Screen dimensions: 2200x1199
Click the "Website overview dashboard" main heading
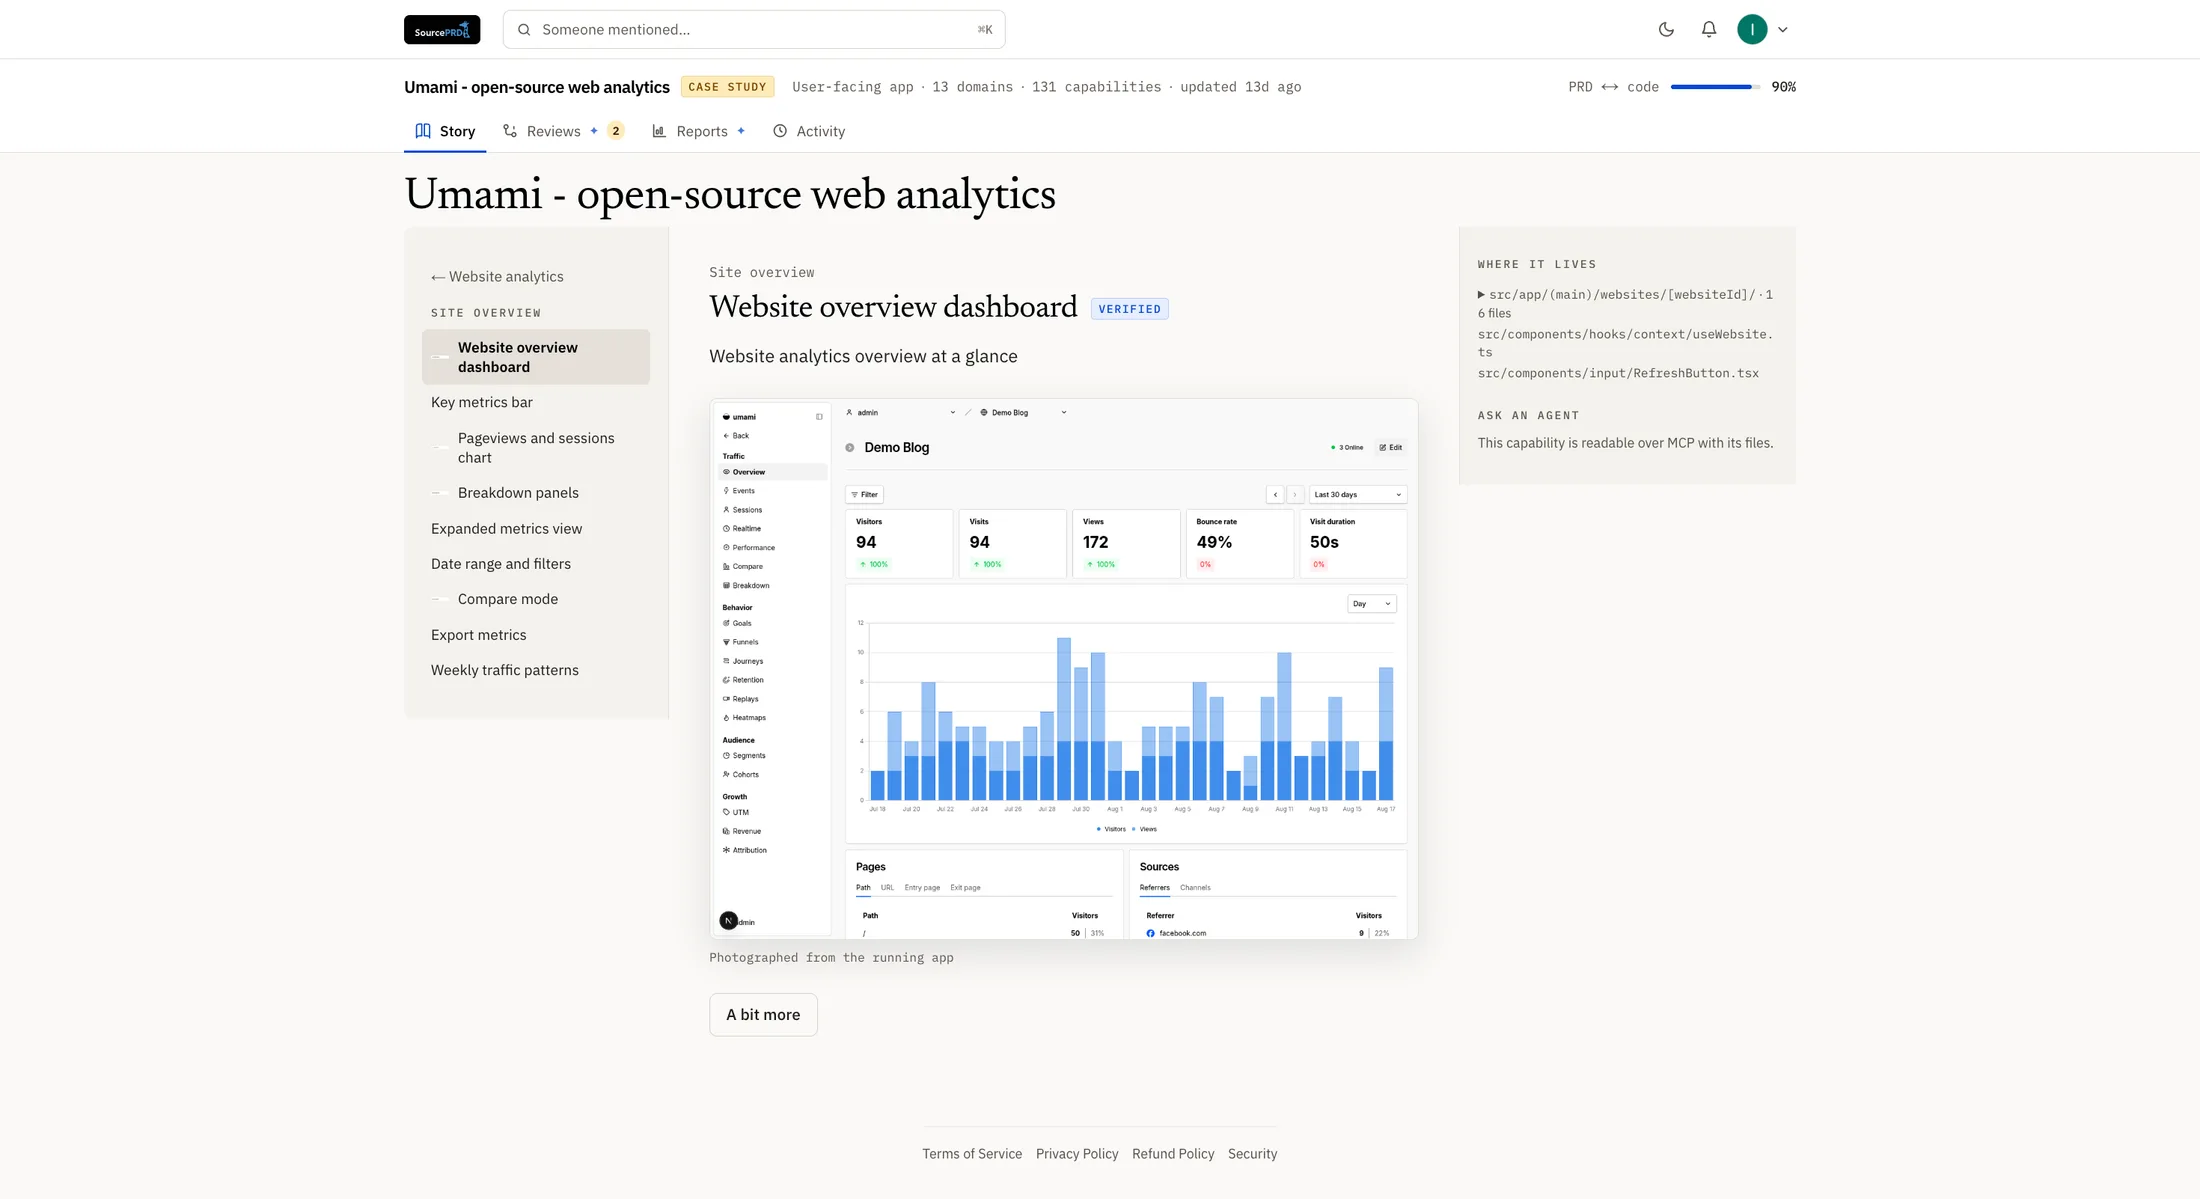pos(893,307)
